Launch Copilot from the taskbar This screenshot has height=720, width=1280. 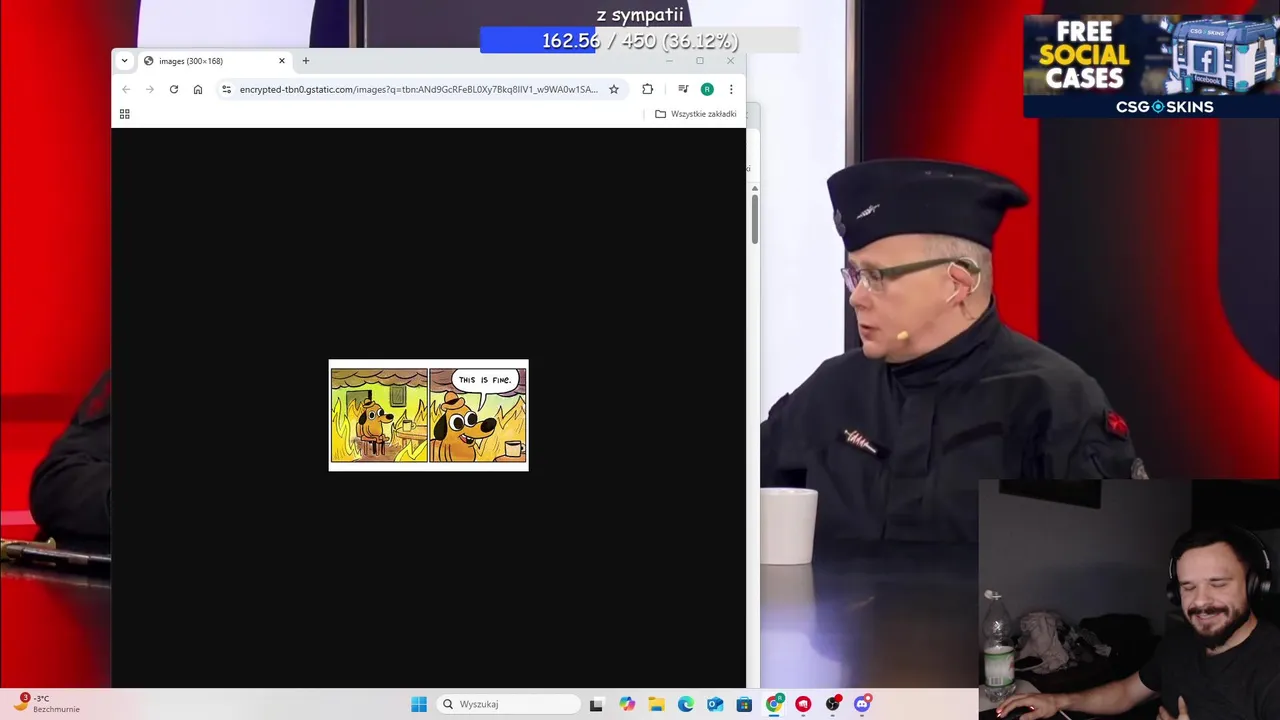click(627, 704)
